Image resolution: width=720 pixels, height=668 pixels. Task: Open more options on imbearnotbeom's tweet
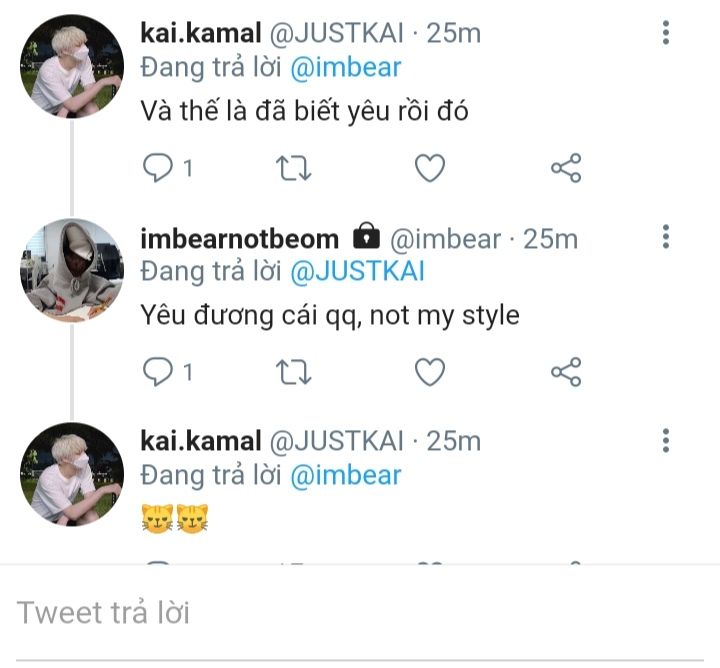point(666,237)
